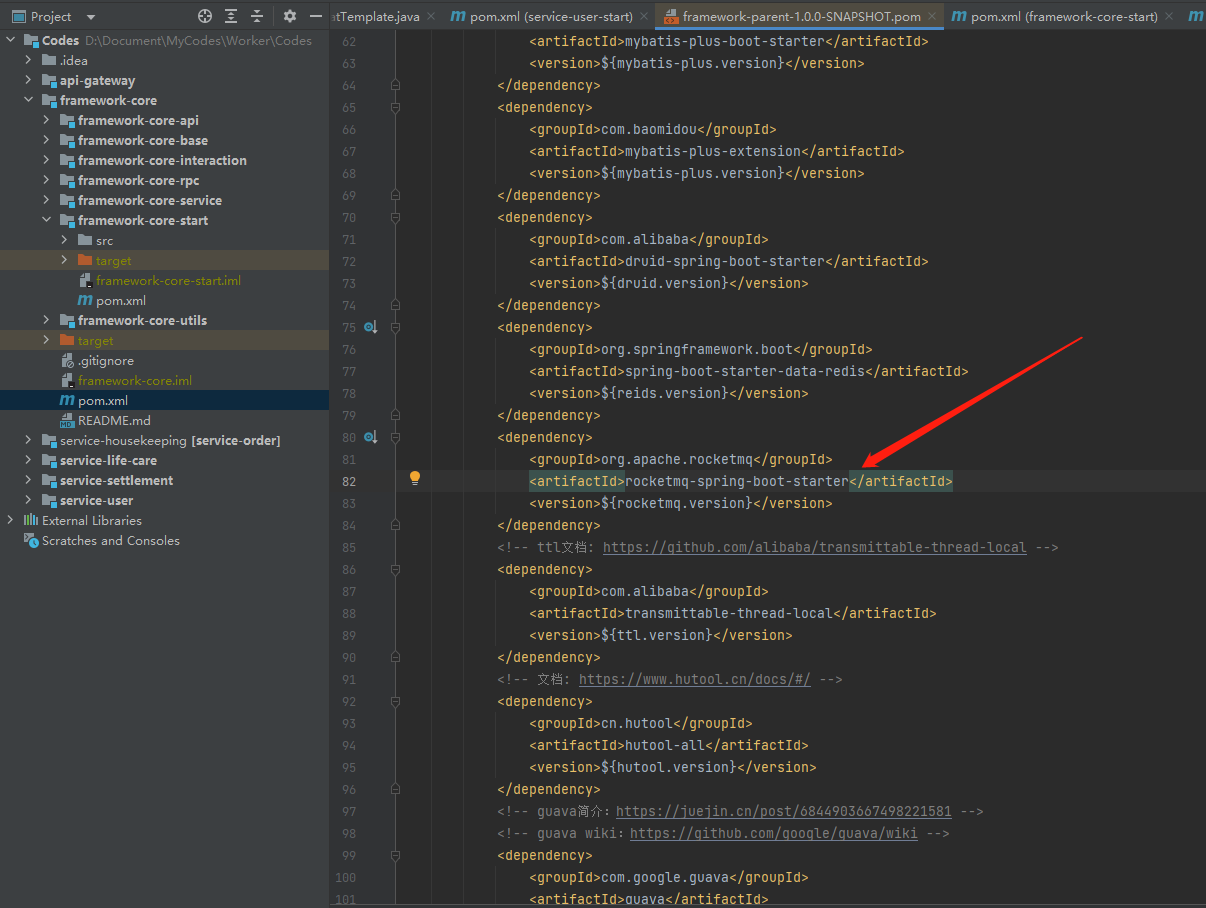Select target folder inside framework-core-start
Image resolution: width=1206 pixels, height=908 pixels.
pyautogui.click(x=113, y=261)
